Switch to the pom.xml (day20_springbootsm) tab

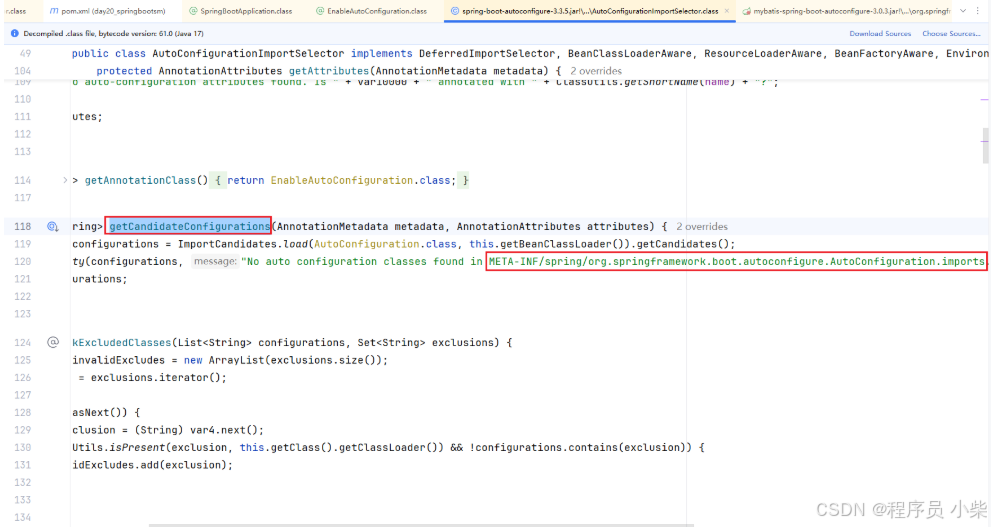107,11
